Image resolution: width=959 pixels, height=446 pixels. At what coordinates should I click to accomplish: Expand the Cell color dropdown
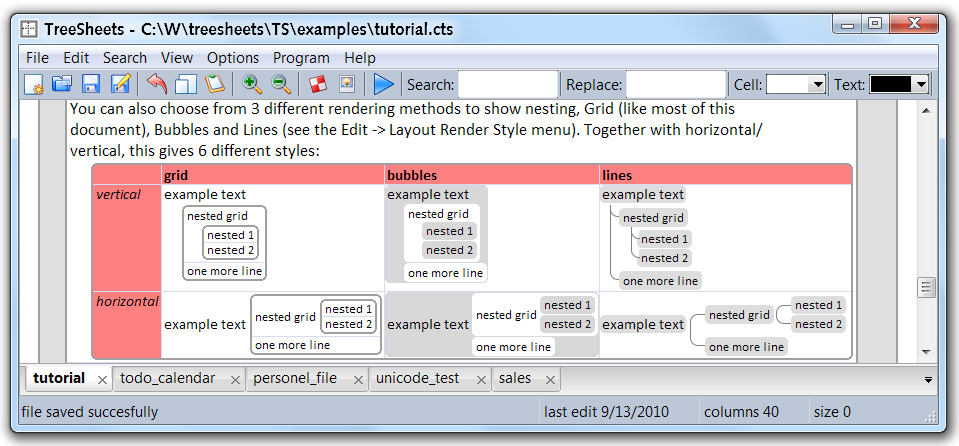click(816, 85)
